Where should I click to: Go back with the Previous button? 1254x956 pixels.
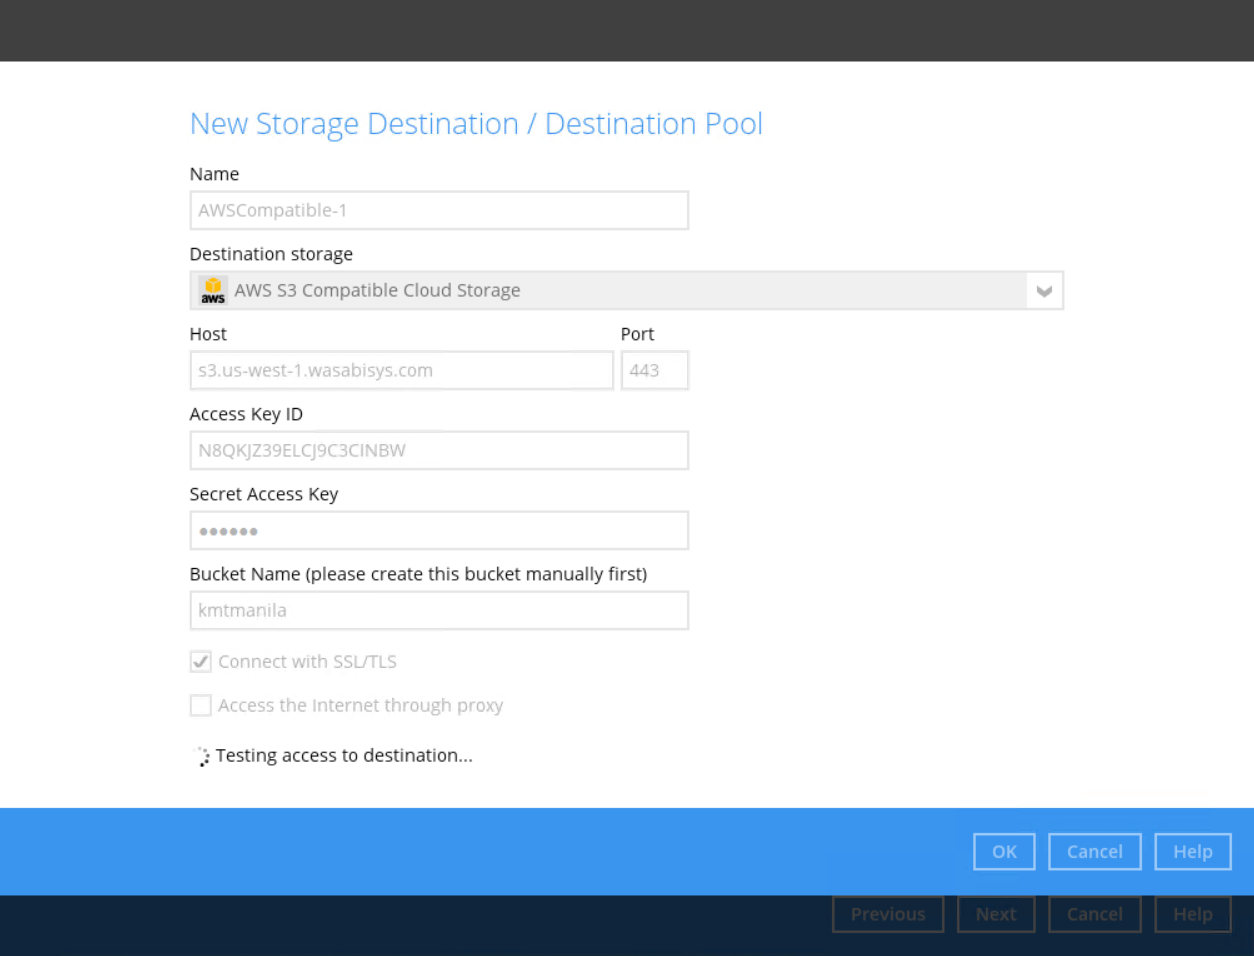887,914
